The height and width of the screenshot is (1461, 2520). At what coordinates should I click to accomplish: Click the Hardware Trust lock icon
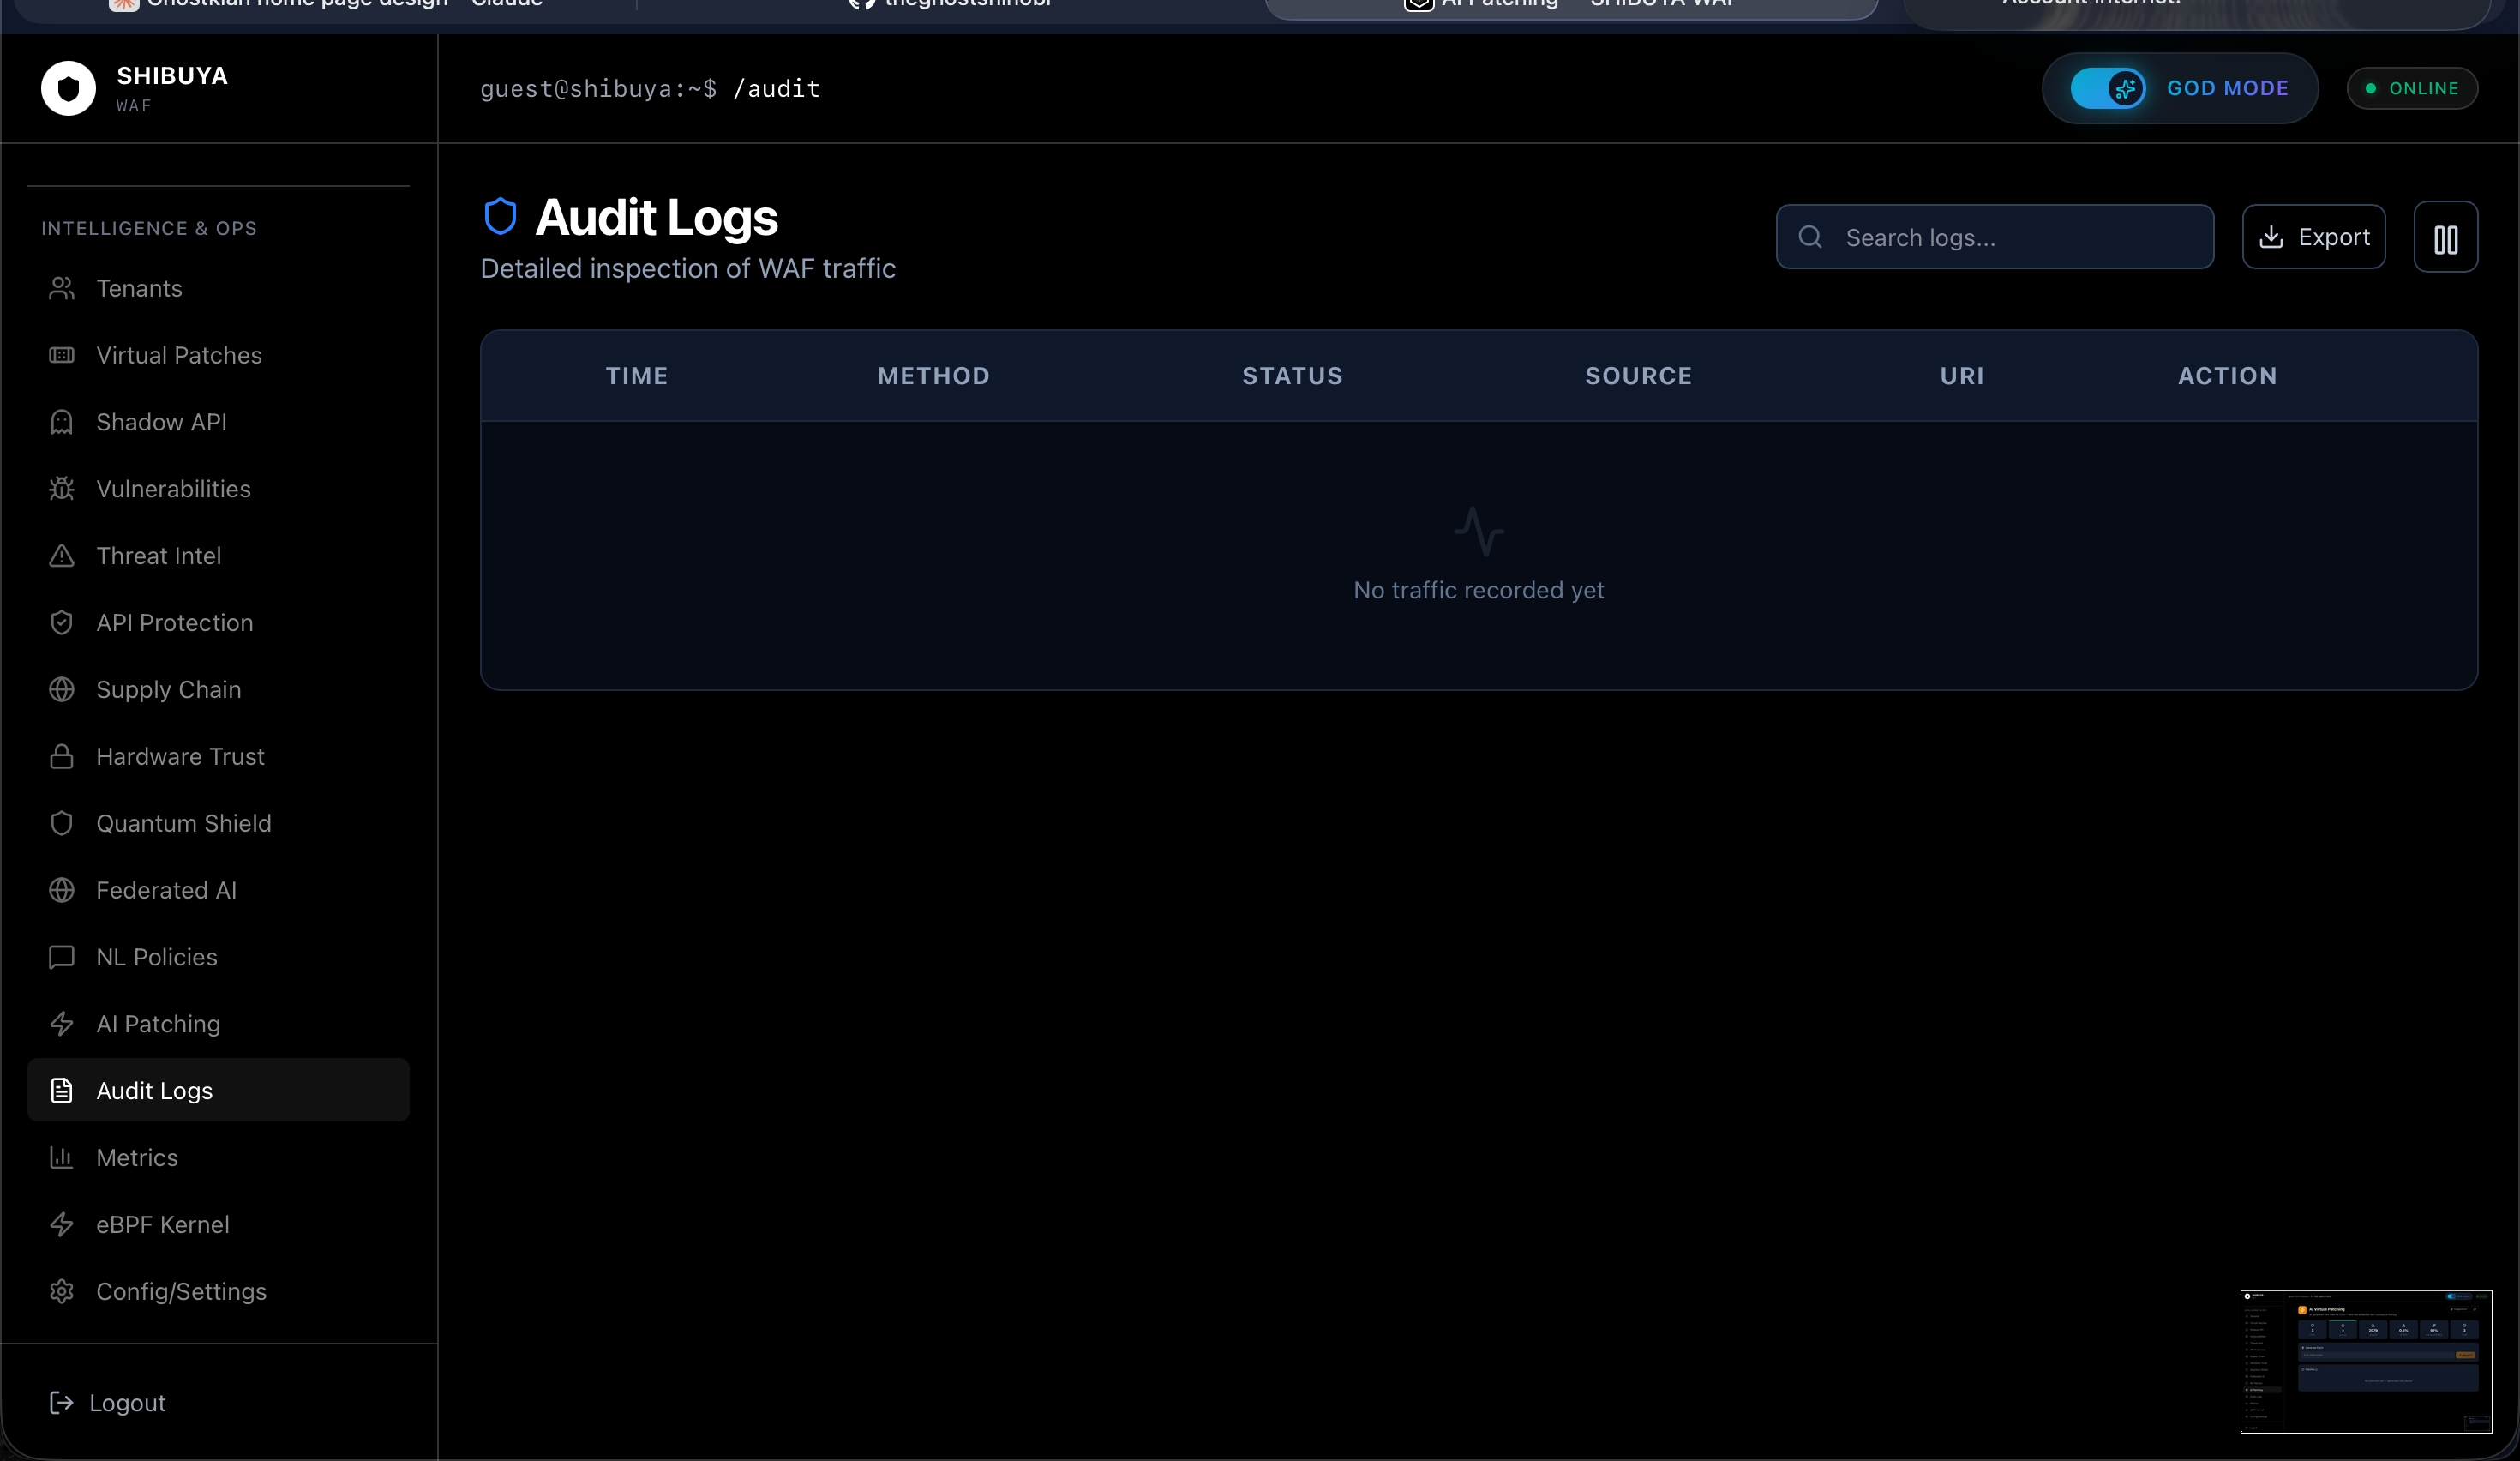click(62, 757)
